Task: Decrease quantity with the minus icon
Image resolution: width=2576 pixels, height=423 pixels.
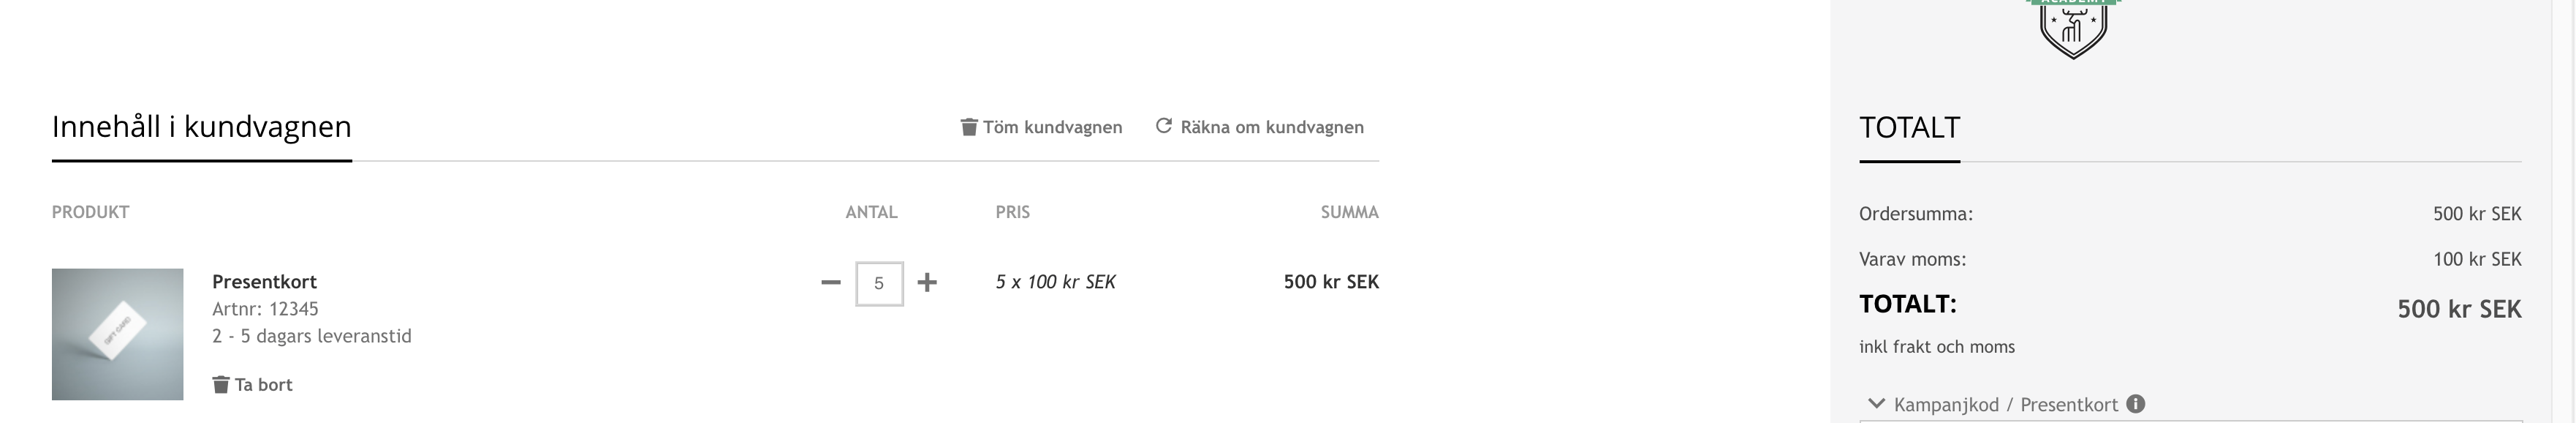Action: coord(830,283)
